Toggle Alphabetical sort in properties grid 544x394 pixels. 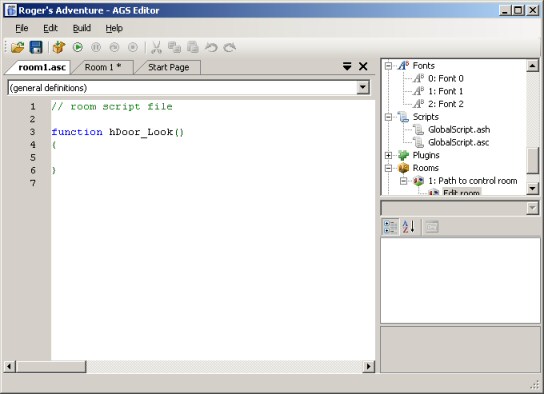[408, 227]
